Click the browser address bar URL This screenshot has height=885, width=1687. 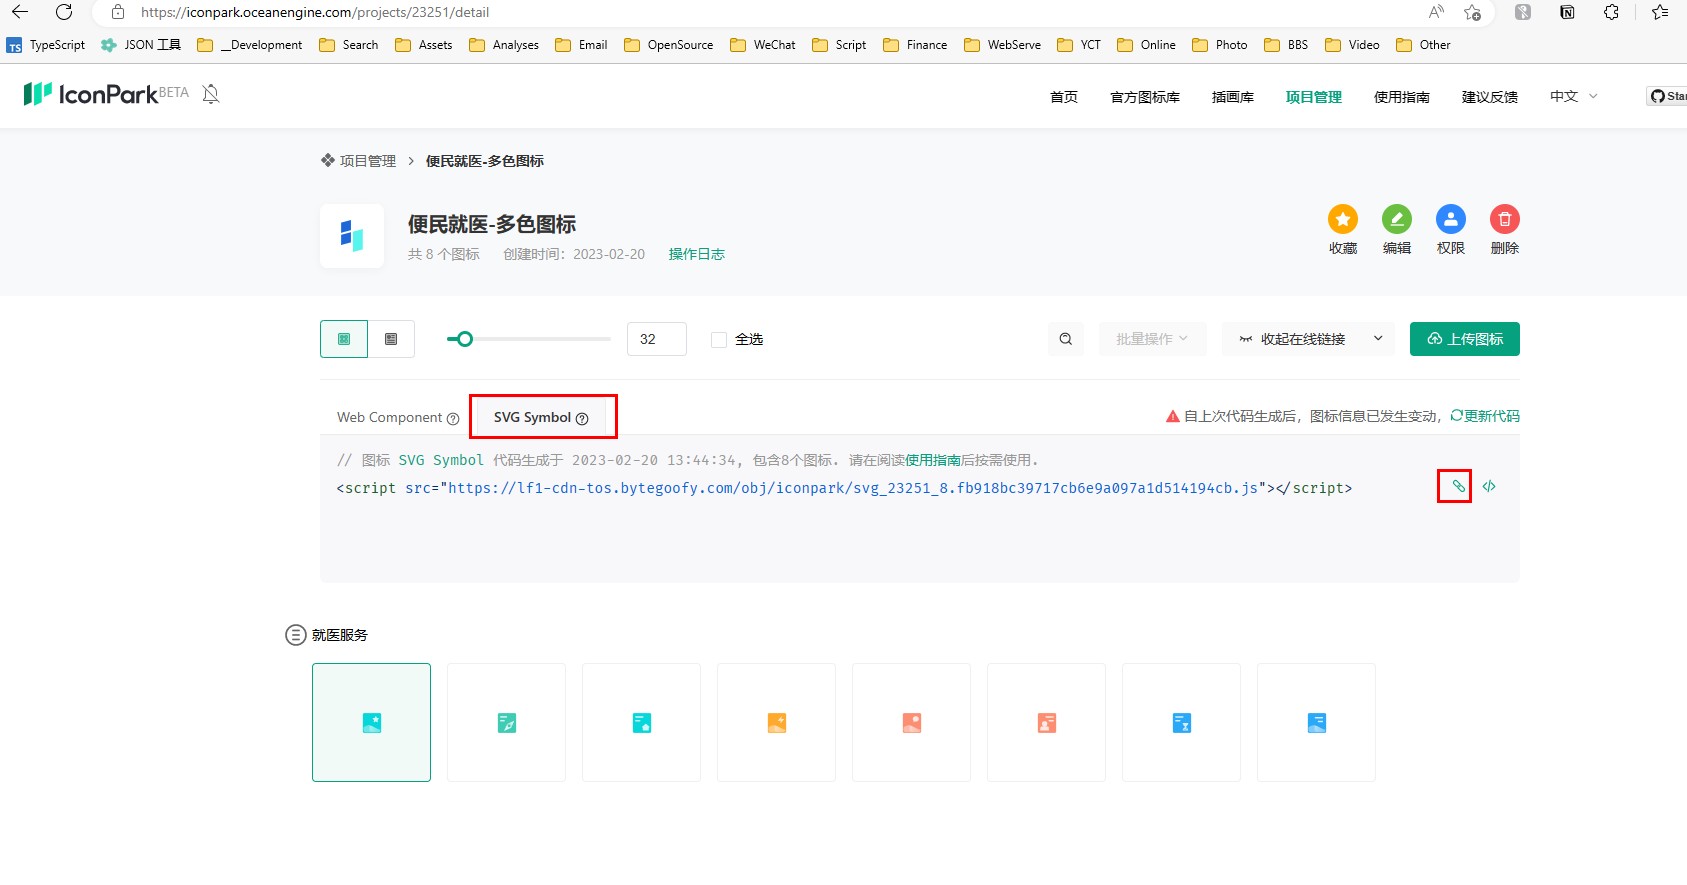click(x=315, y=12)
